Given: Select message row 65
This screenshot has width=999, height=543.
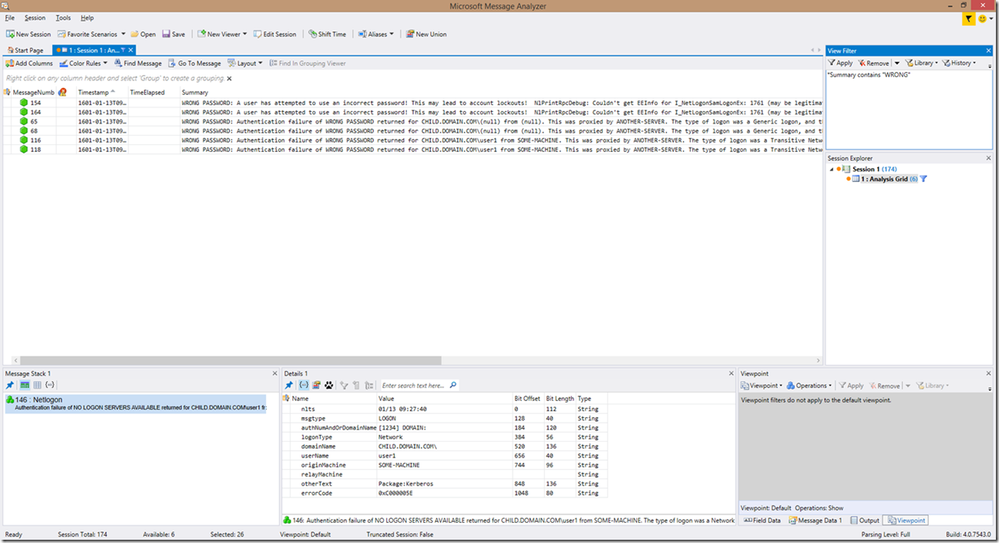Looking at the screenshot, I should click(413, 122).
